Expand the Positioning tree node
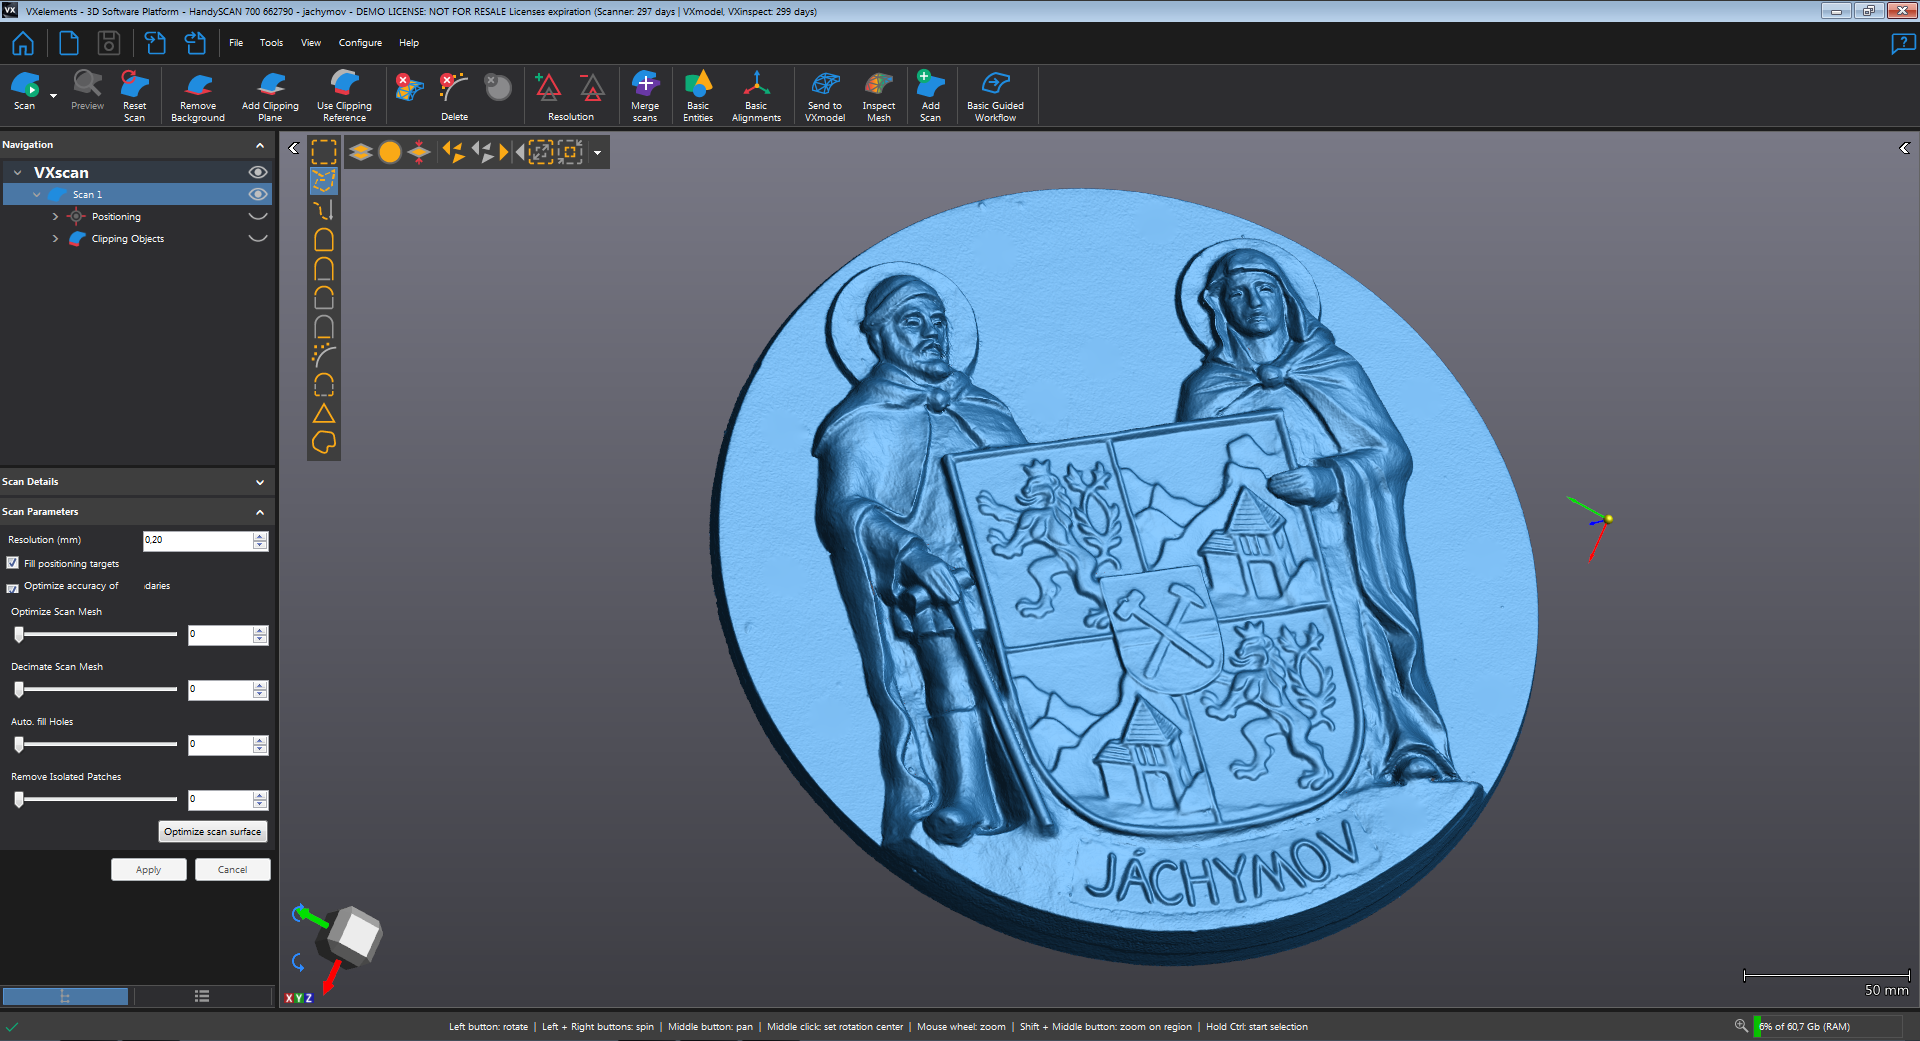 tap(55, 216)
